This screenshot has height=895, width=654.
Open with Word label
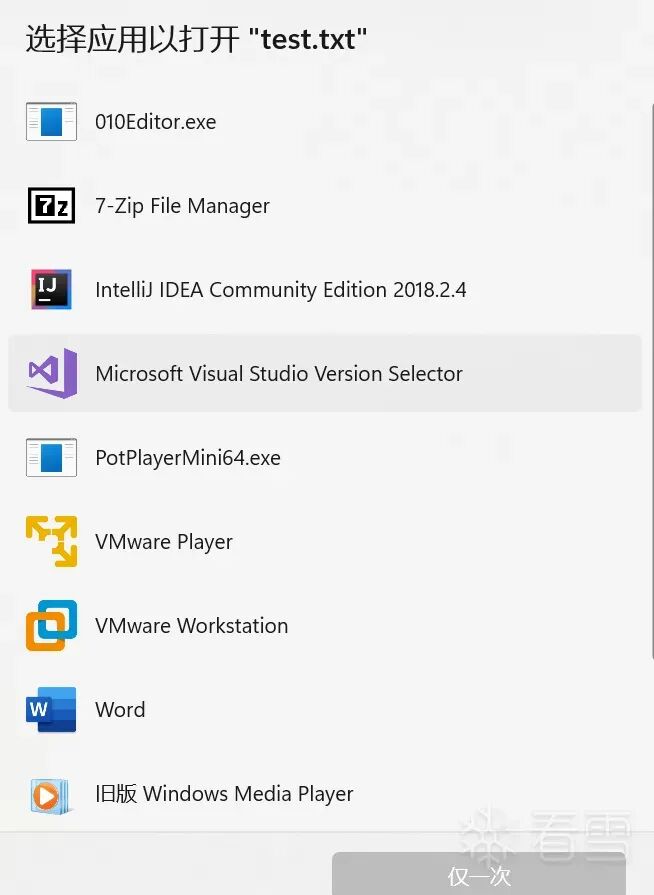tap(120, 709)
